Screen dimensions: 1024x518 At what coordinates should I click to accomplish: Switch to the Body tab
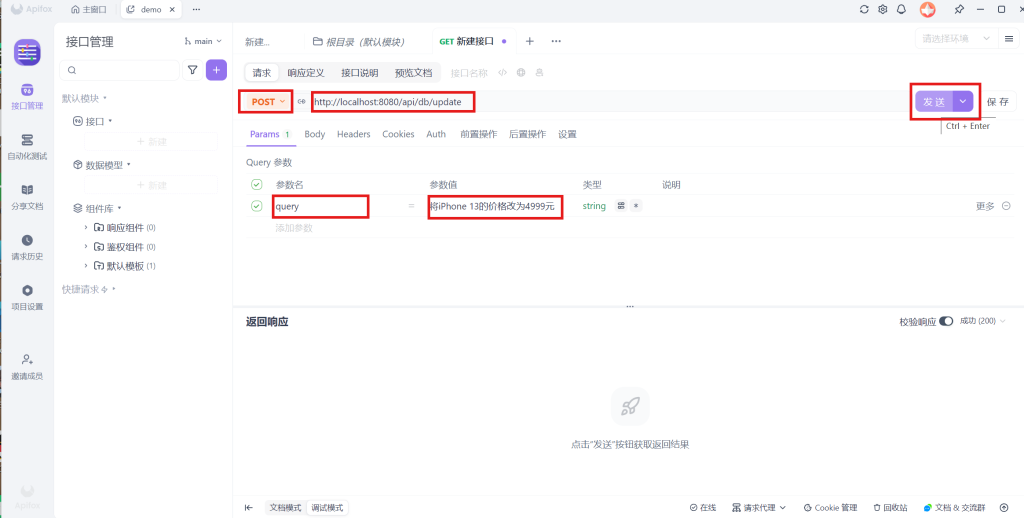(314, 134)
